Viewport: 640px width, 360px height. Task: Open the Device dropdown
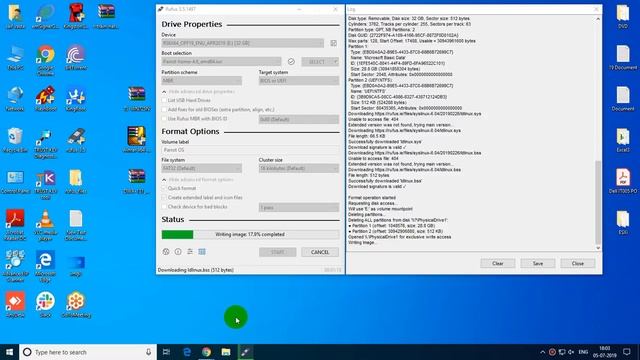click(242, 43)
